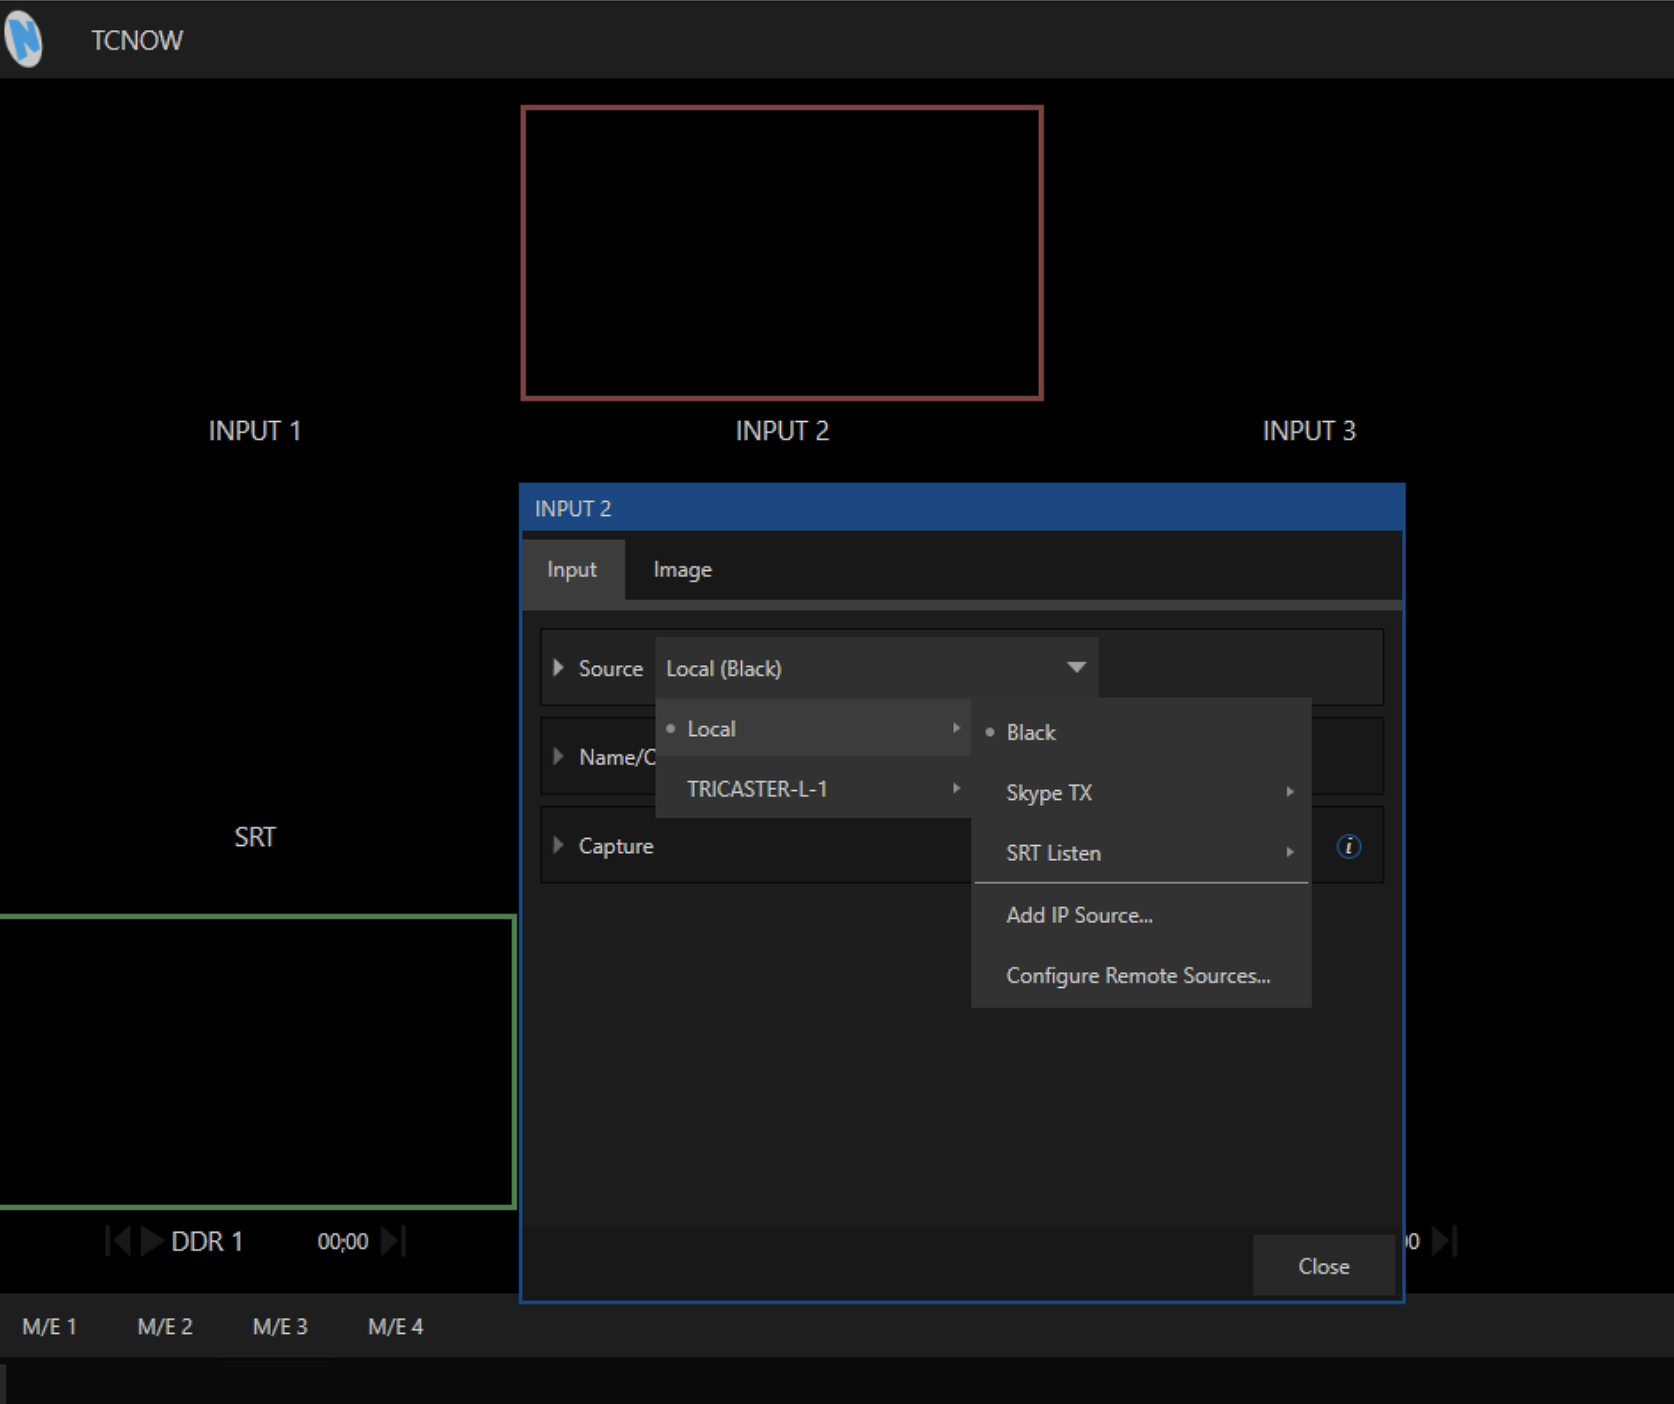Screen dimensions: 1674x1404
Task: Switch to the Input tab
Action: pos(572,569)
